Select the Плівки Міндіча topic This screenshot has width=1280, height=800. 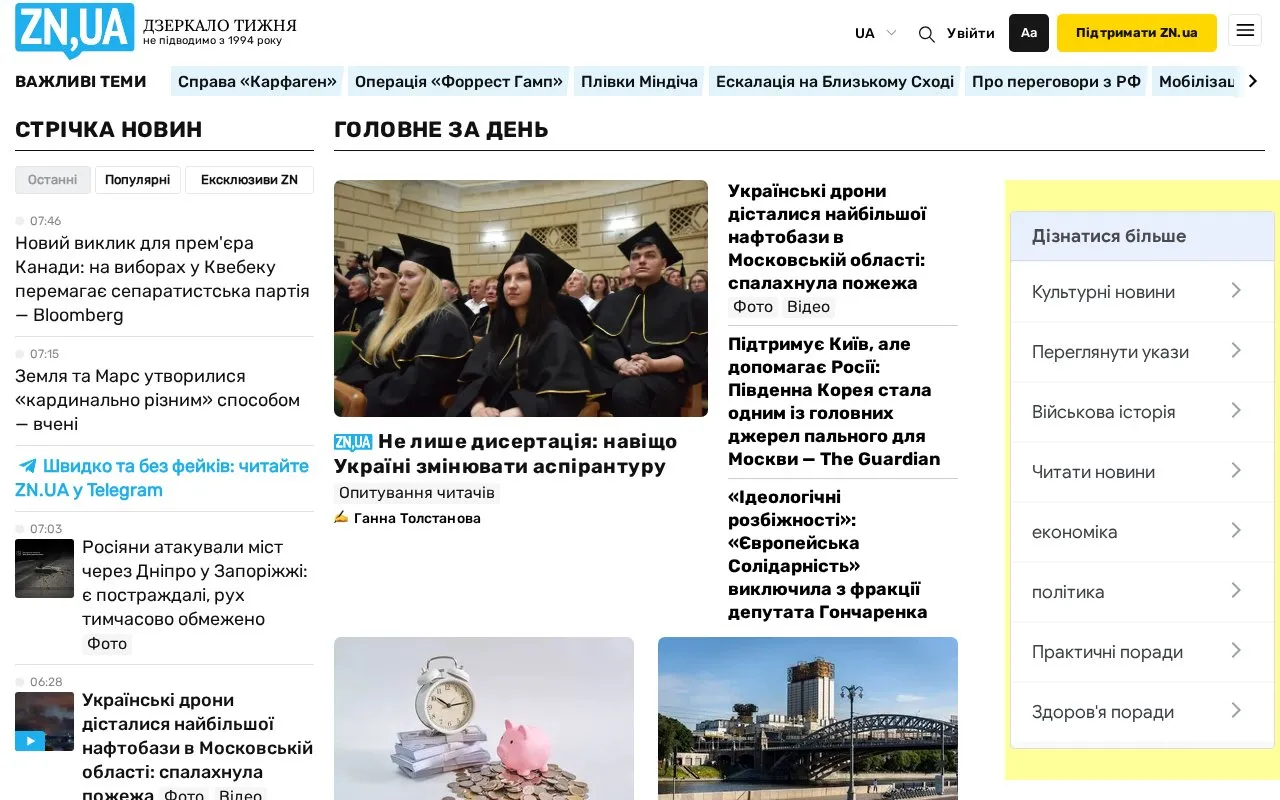coord(639,82)
